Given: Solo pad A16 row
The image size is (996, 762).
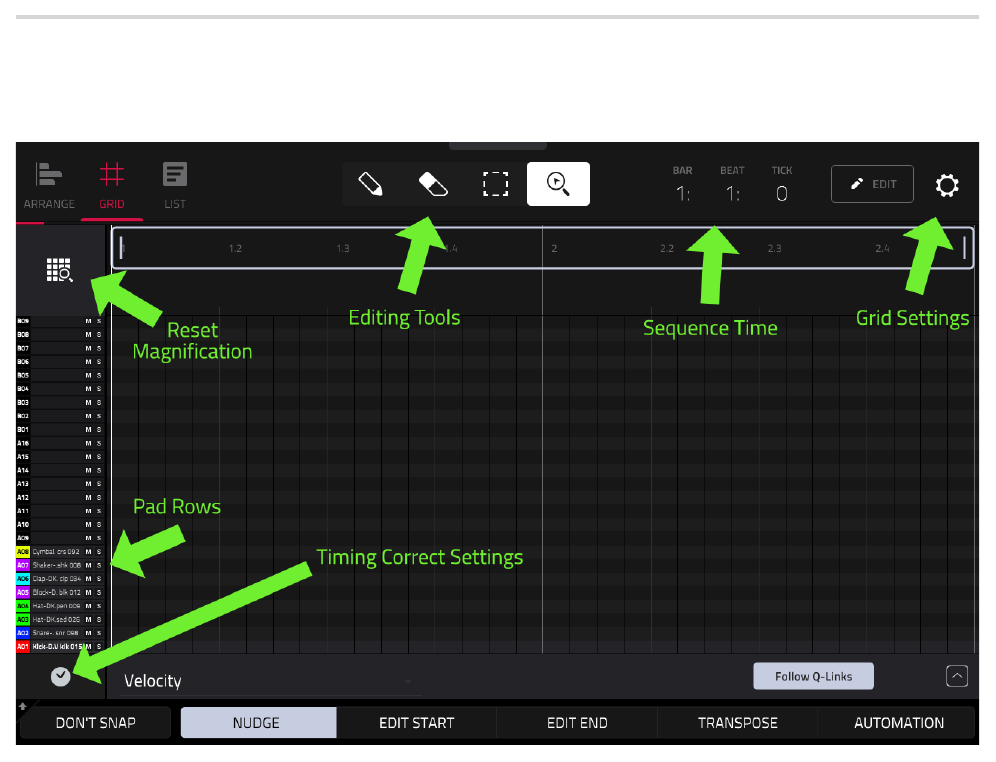Looking at the screenshot, I should [99, 443].
